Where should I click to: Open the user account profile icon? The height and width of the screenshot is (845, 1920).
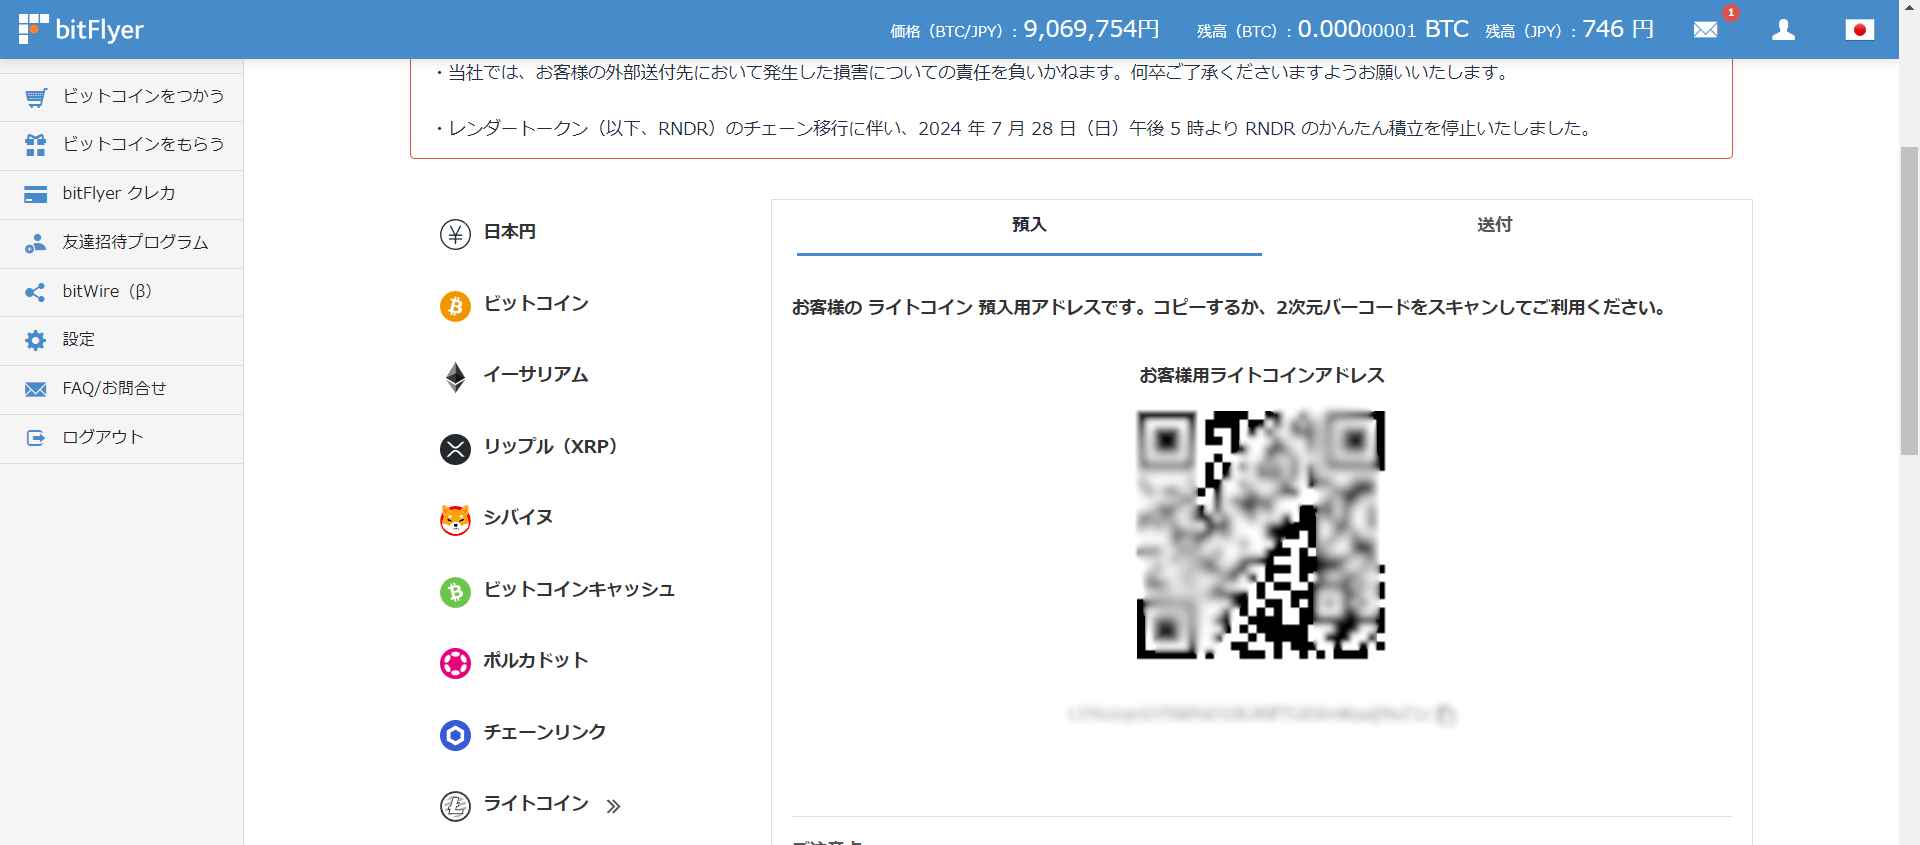1783,30
